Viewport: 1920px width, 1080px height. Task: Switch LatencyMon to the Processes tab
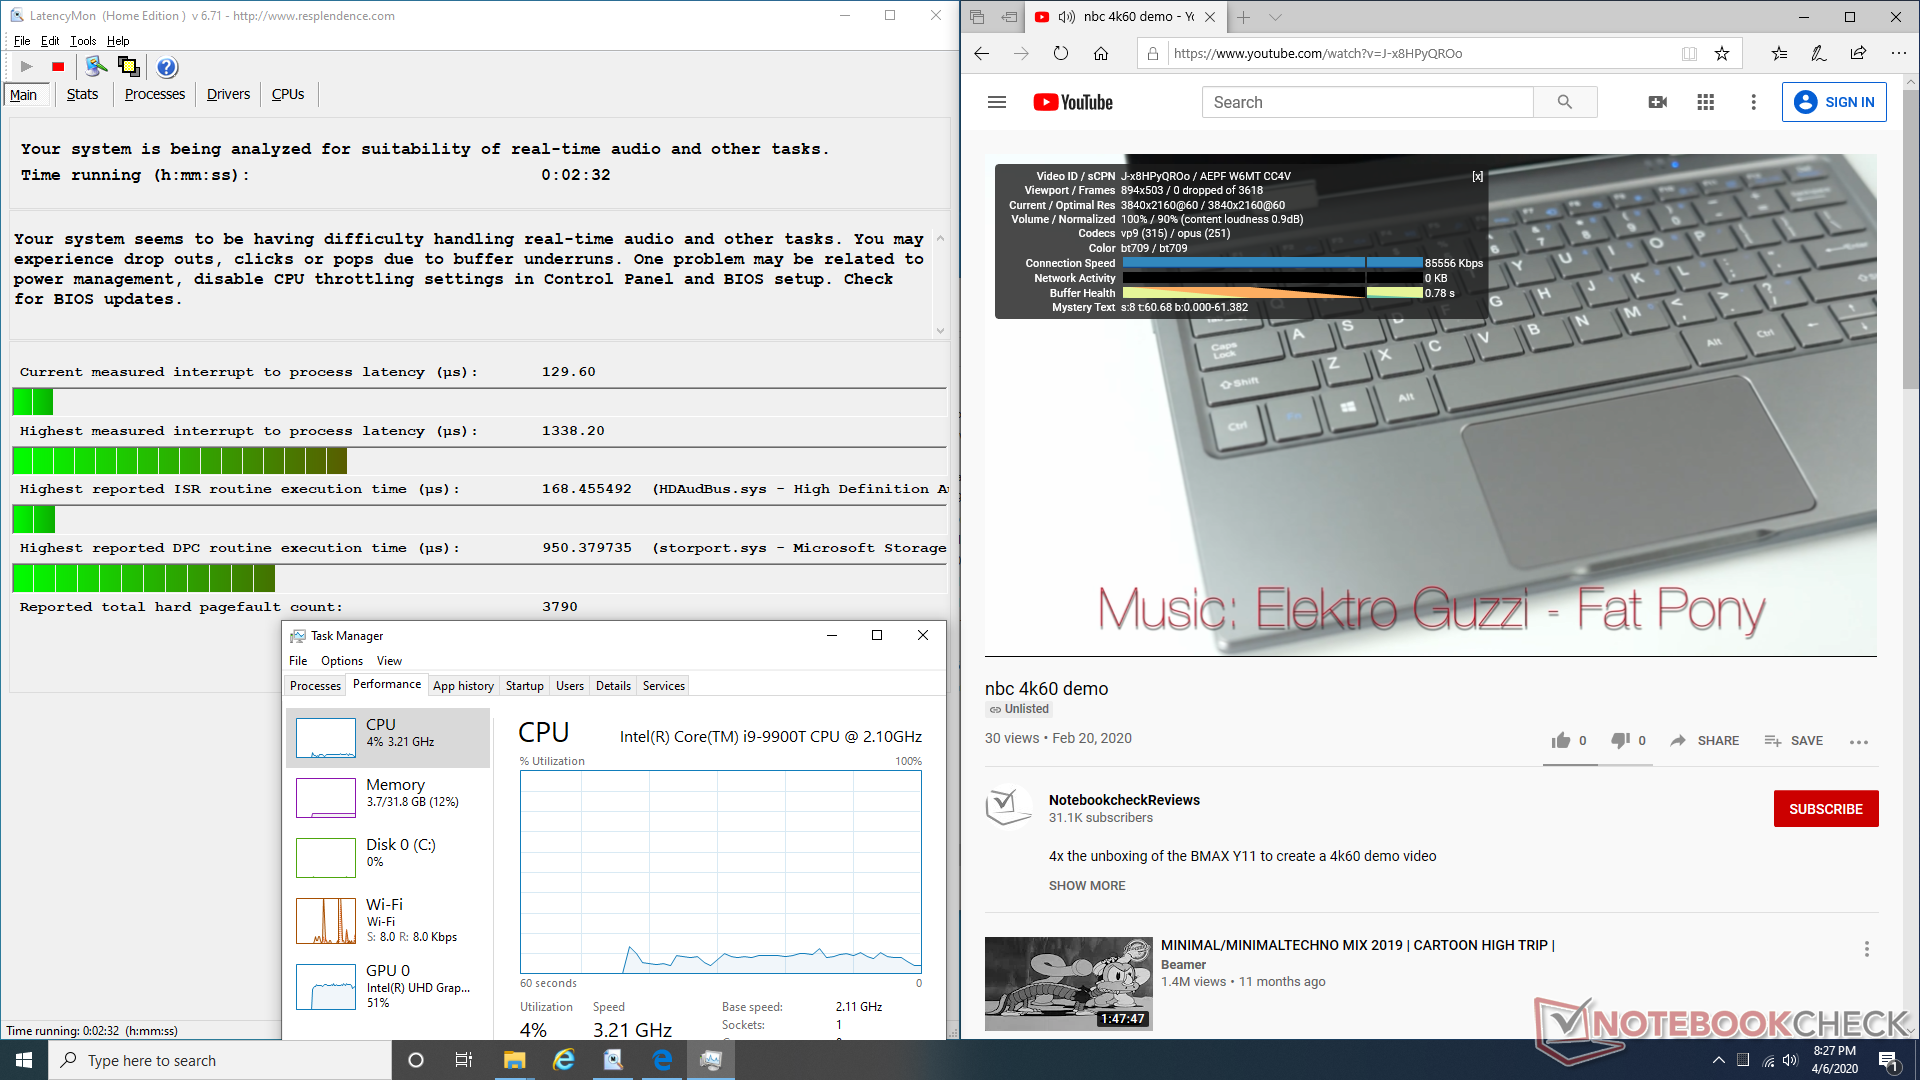point(155,94)
